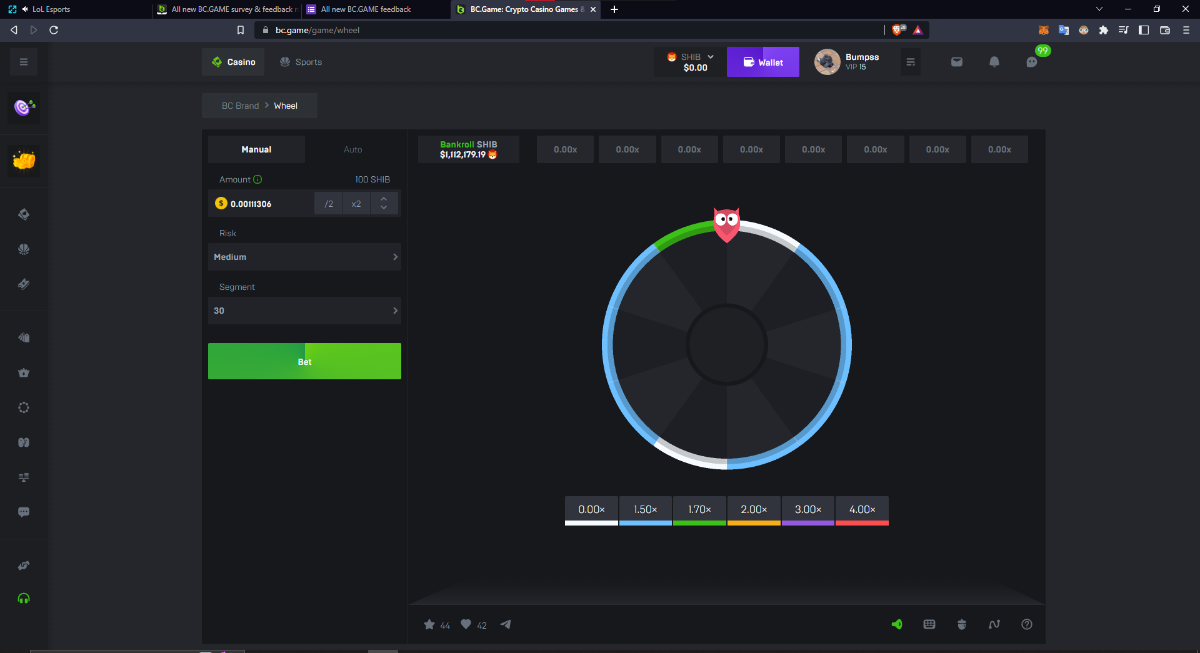This screenshot has width=1200, height=653.
Task: Open the purple Wallet button
Action: pos(762,62)
